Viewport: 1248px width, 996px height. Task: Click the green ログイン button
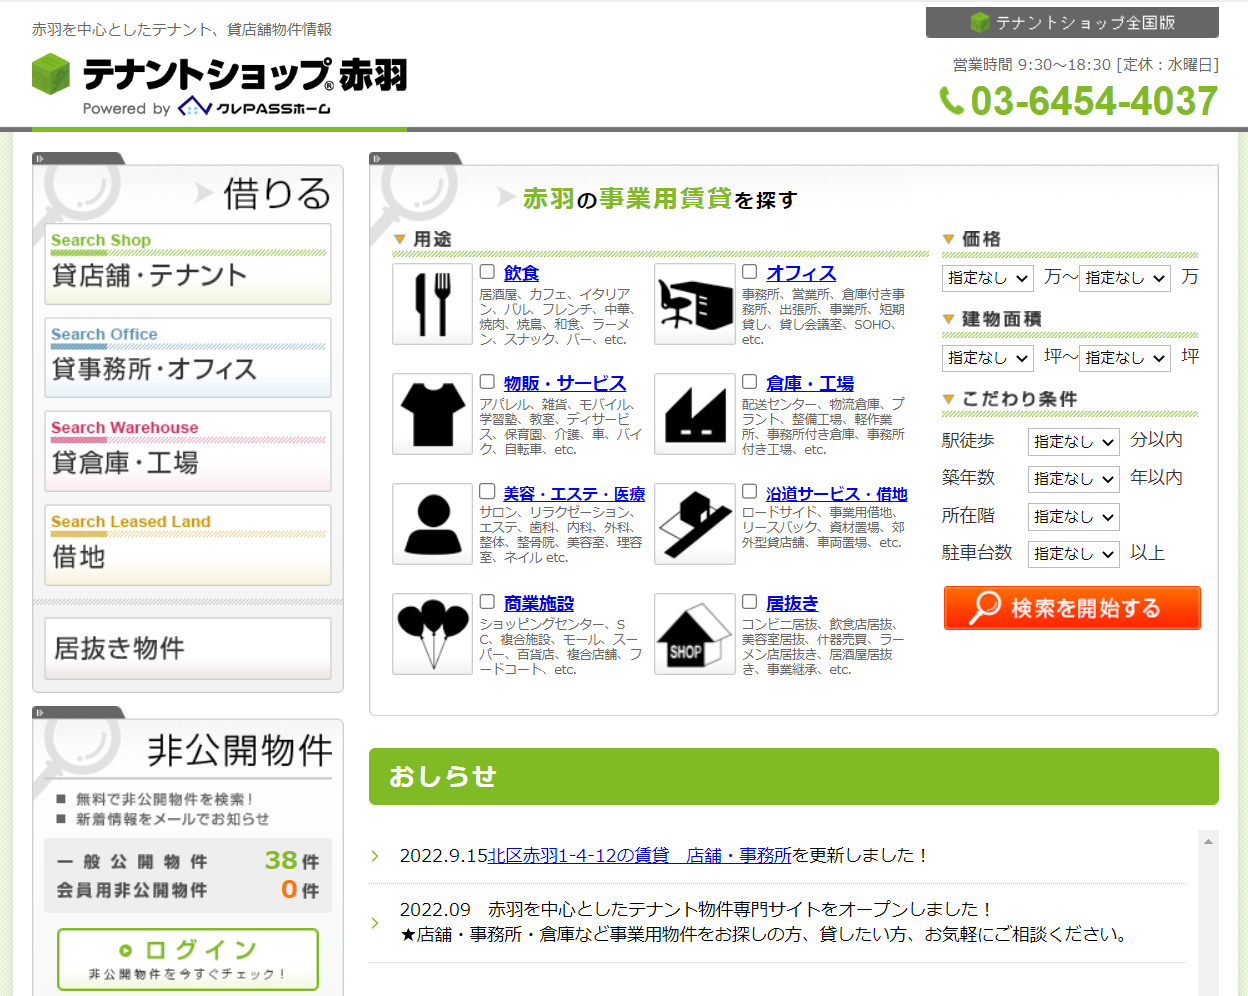coord(188,959)
